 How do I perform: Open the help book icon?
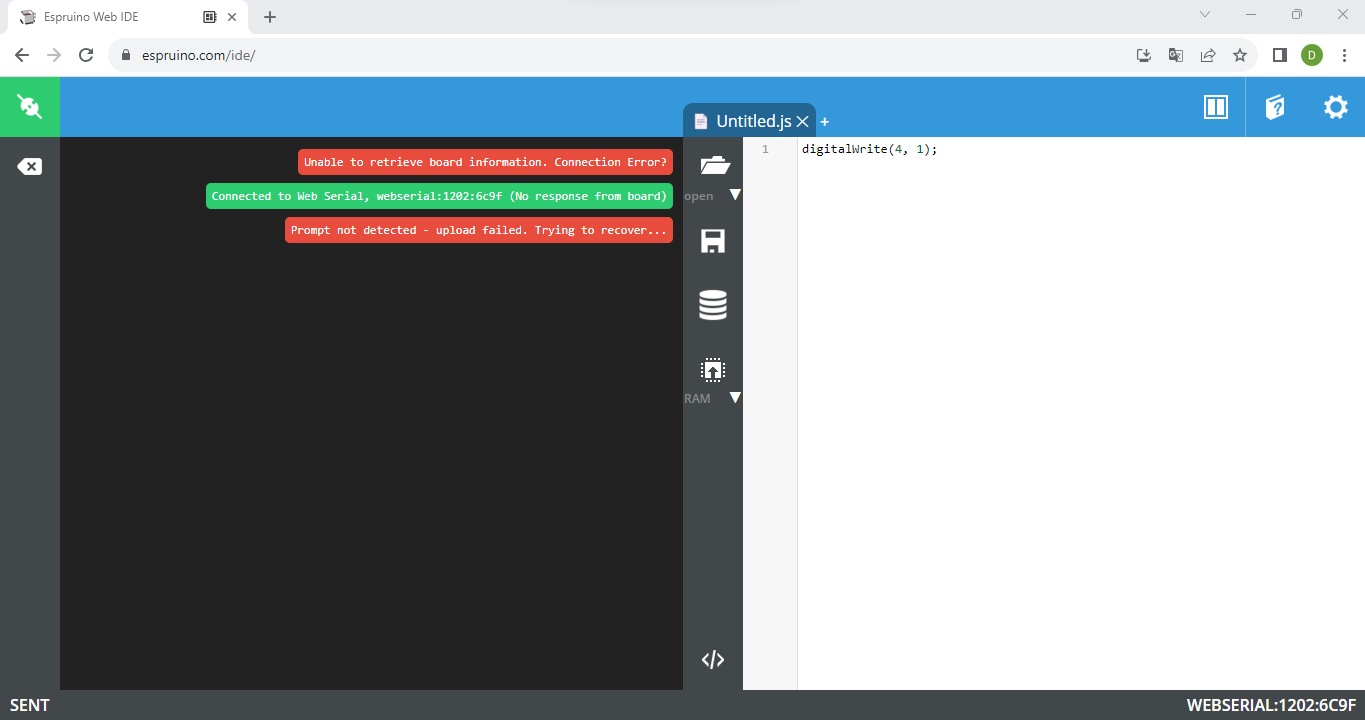[x=1275, y=107]
